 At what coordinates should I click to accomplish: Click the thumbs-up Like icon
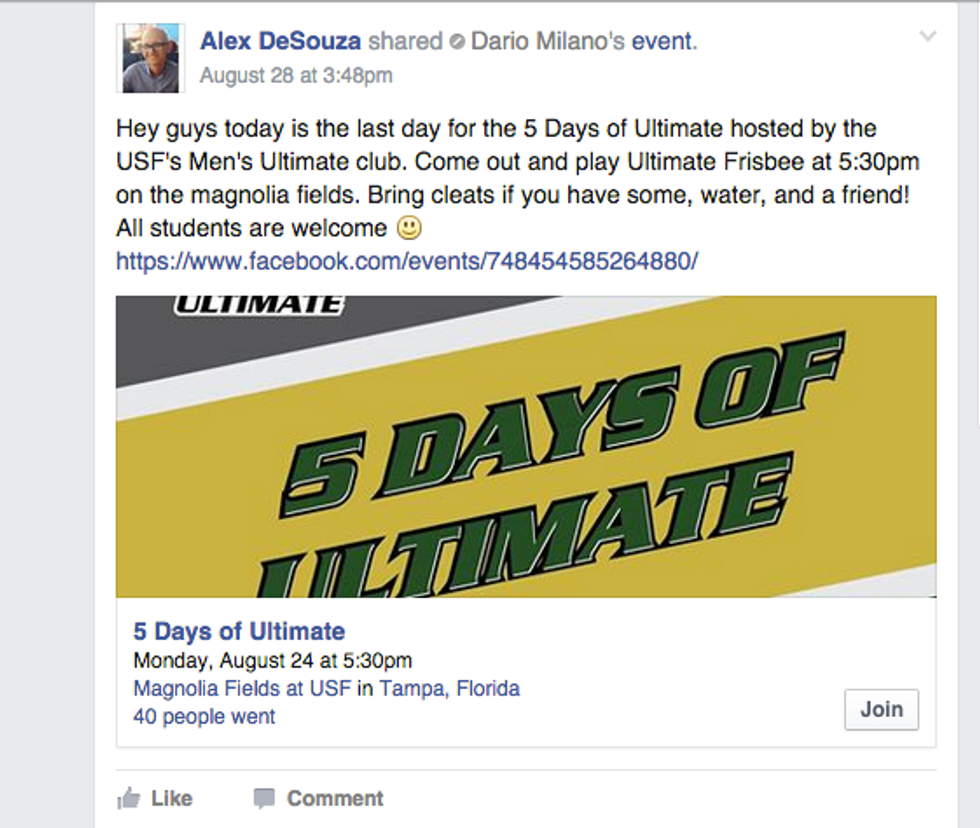[x=128, y=798]
